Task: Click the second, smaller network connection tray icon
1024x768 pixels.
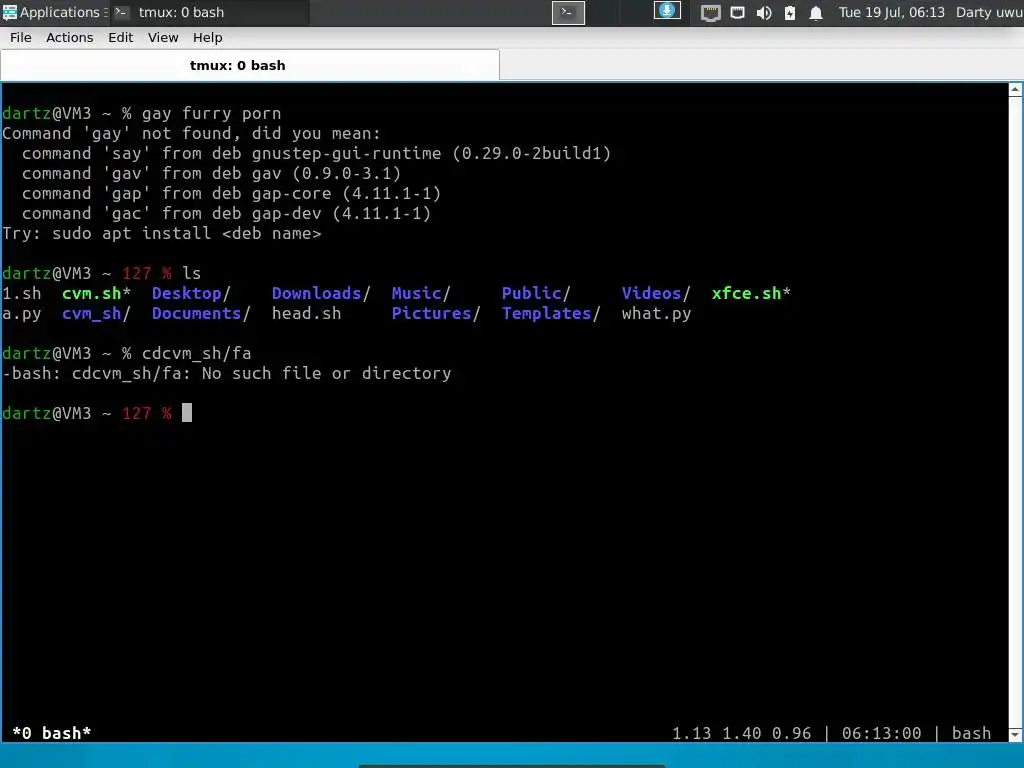Action: (x=737, y=12)
